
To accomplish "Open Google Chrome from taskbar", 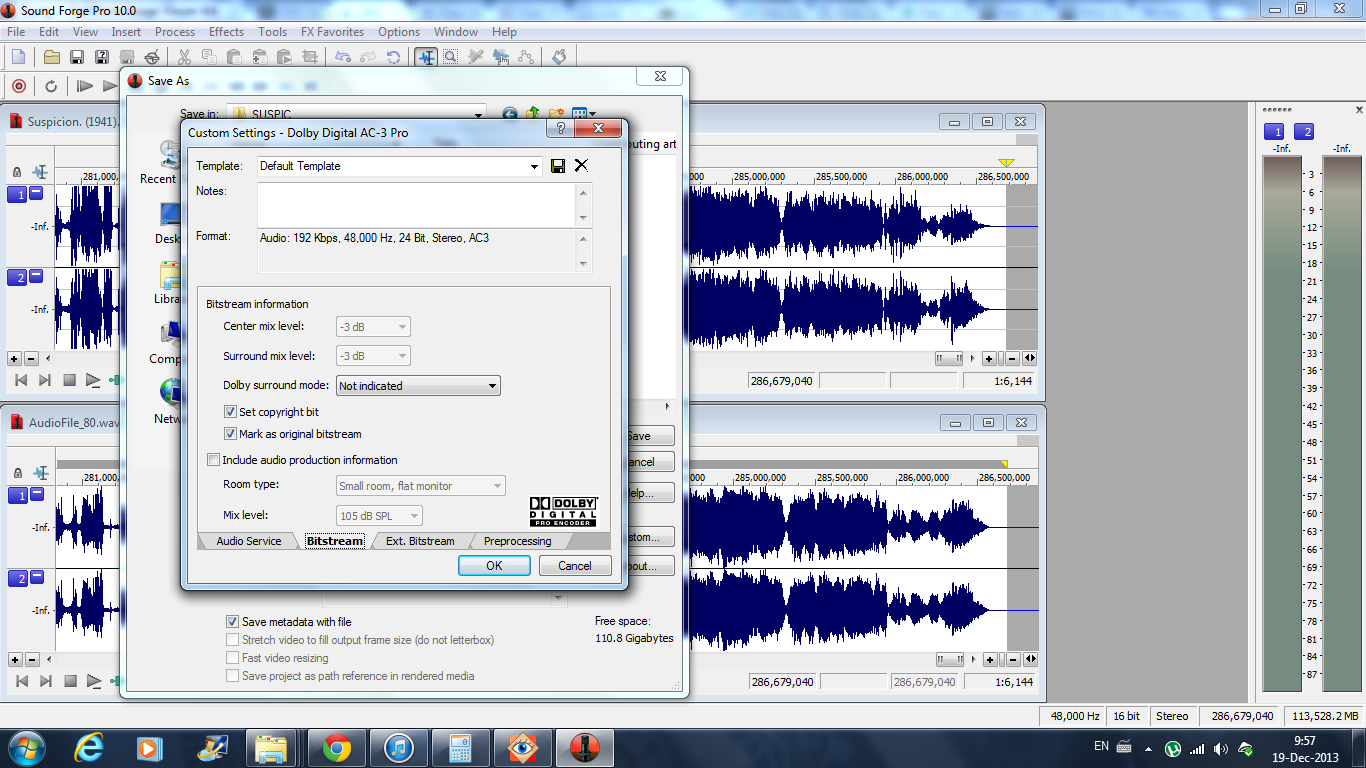I will tap(336, 747).
